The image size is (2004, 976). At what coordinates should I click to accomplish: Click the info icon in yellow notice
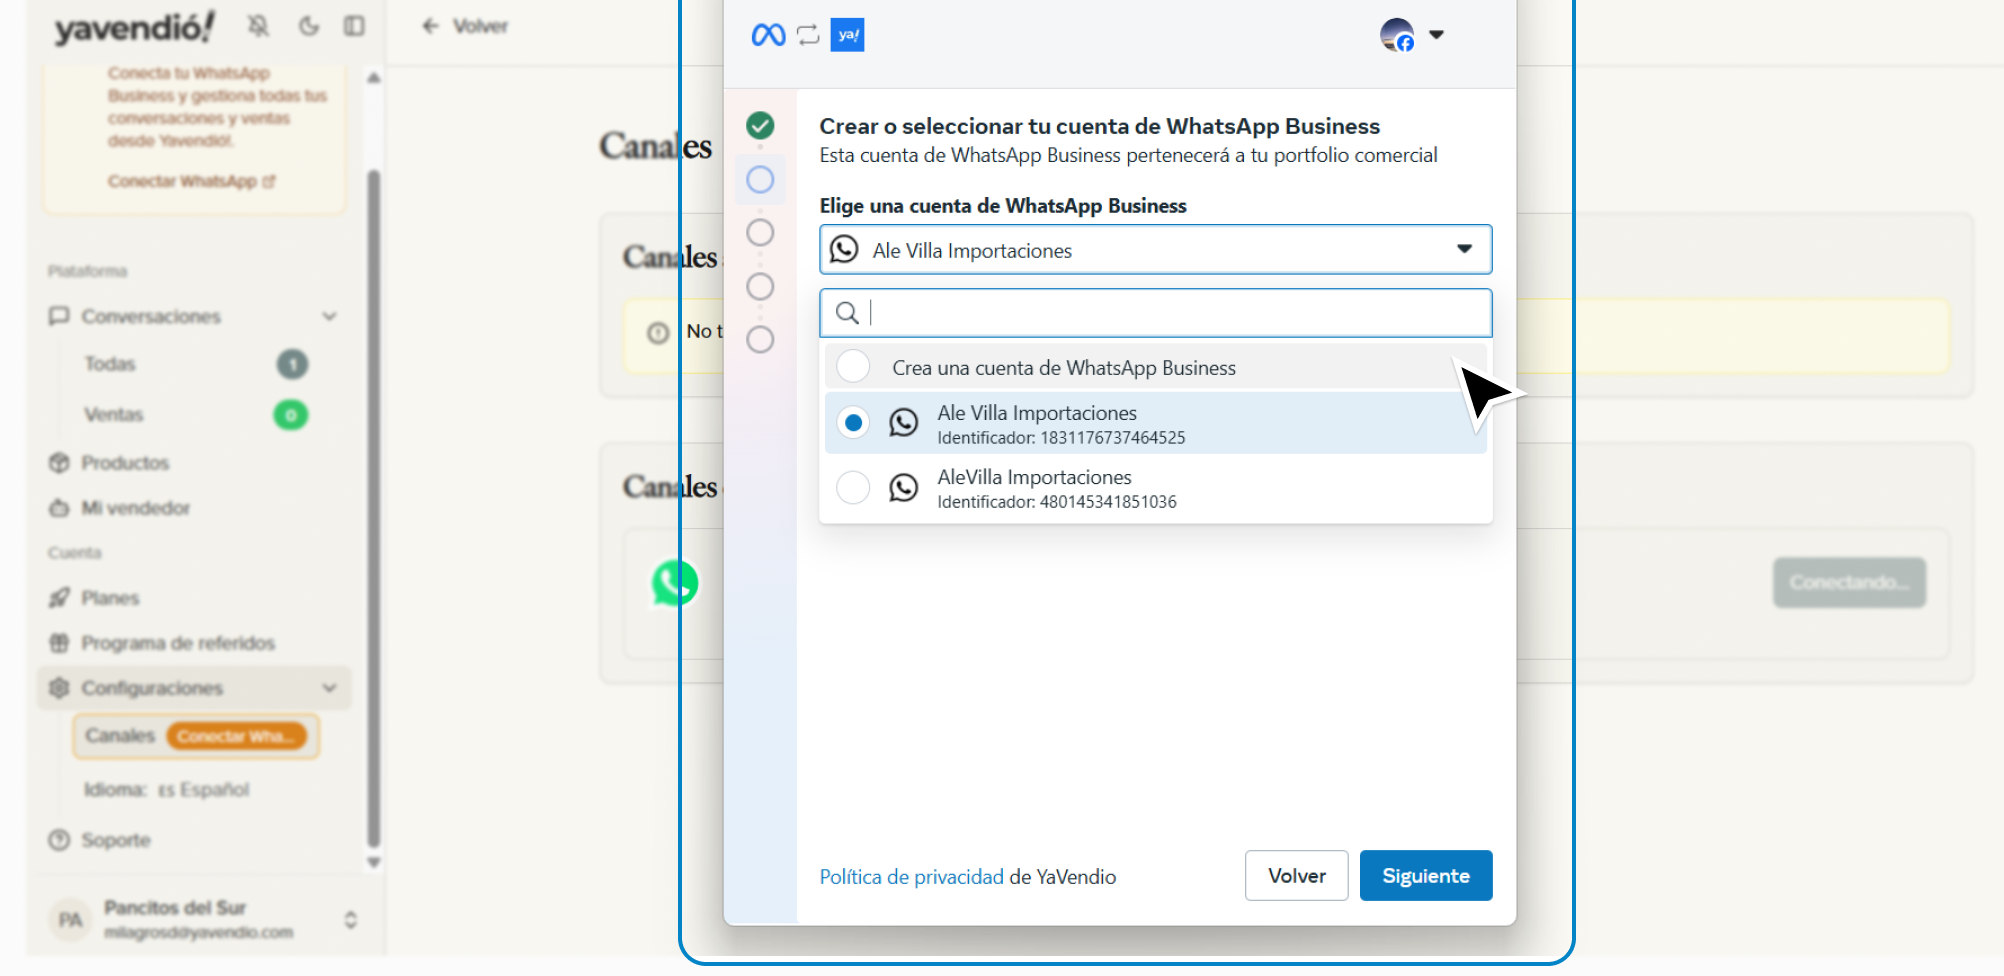click(658, 333)
